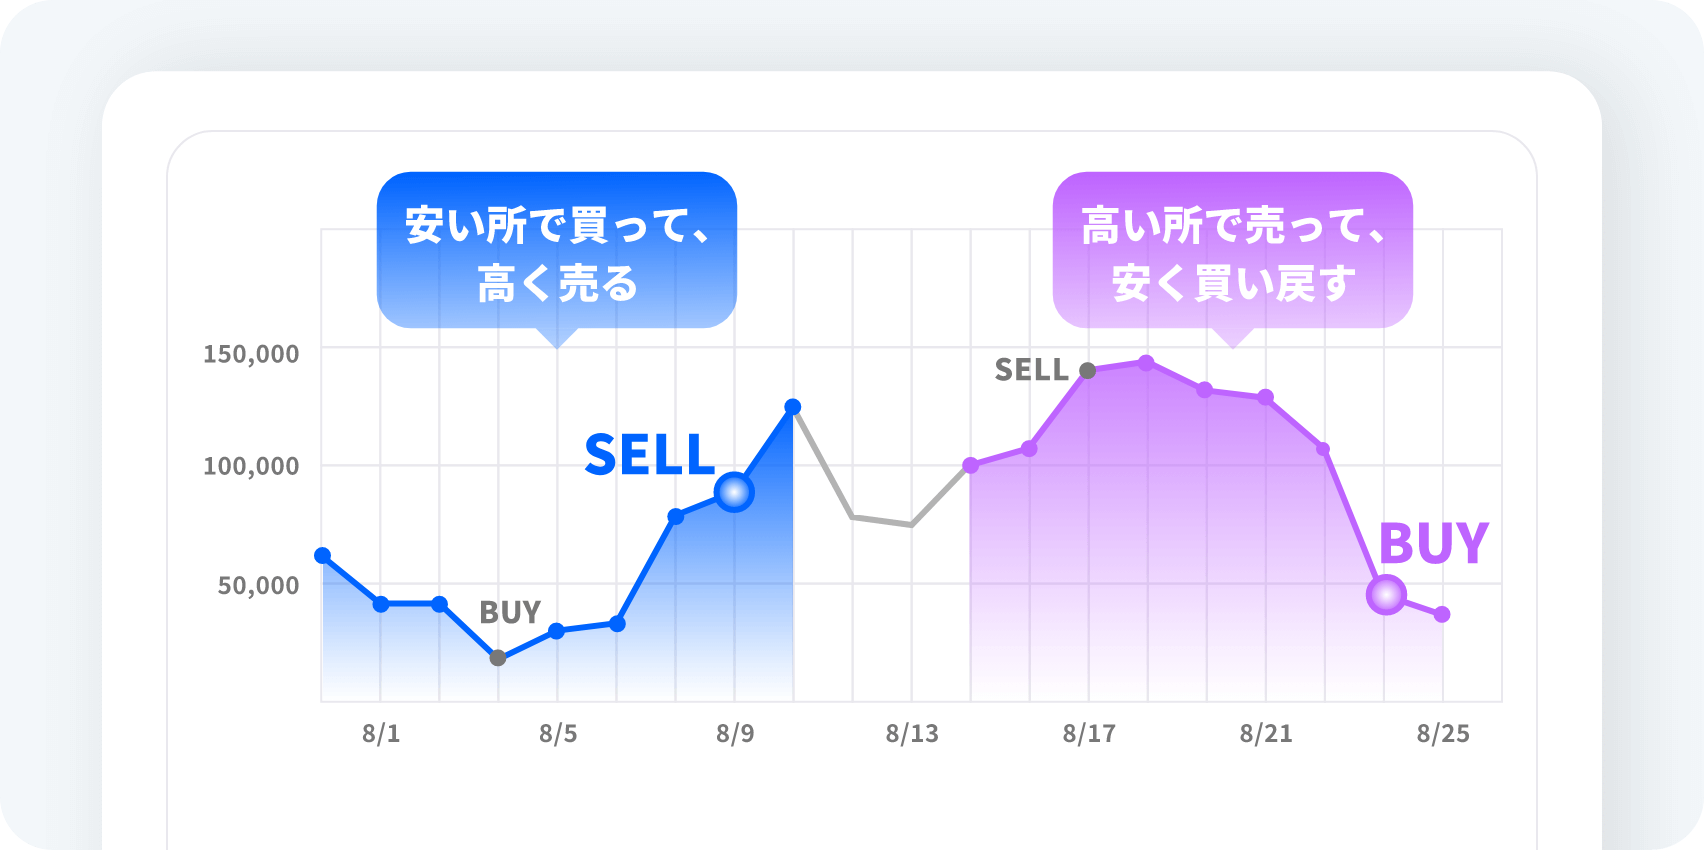Screen dimensions: 1704x850
Task: Select the 50,000 y-axis label
Action: [258, 585]
